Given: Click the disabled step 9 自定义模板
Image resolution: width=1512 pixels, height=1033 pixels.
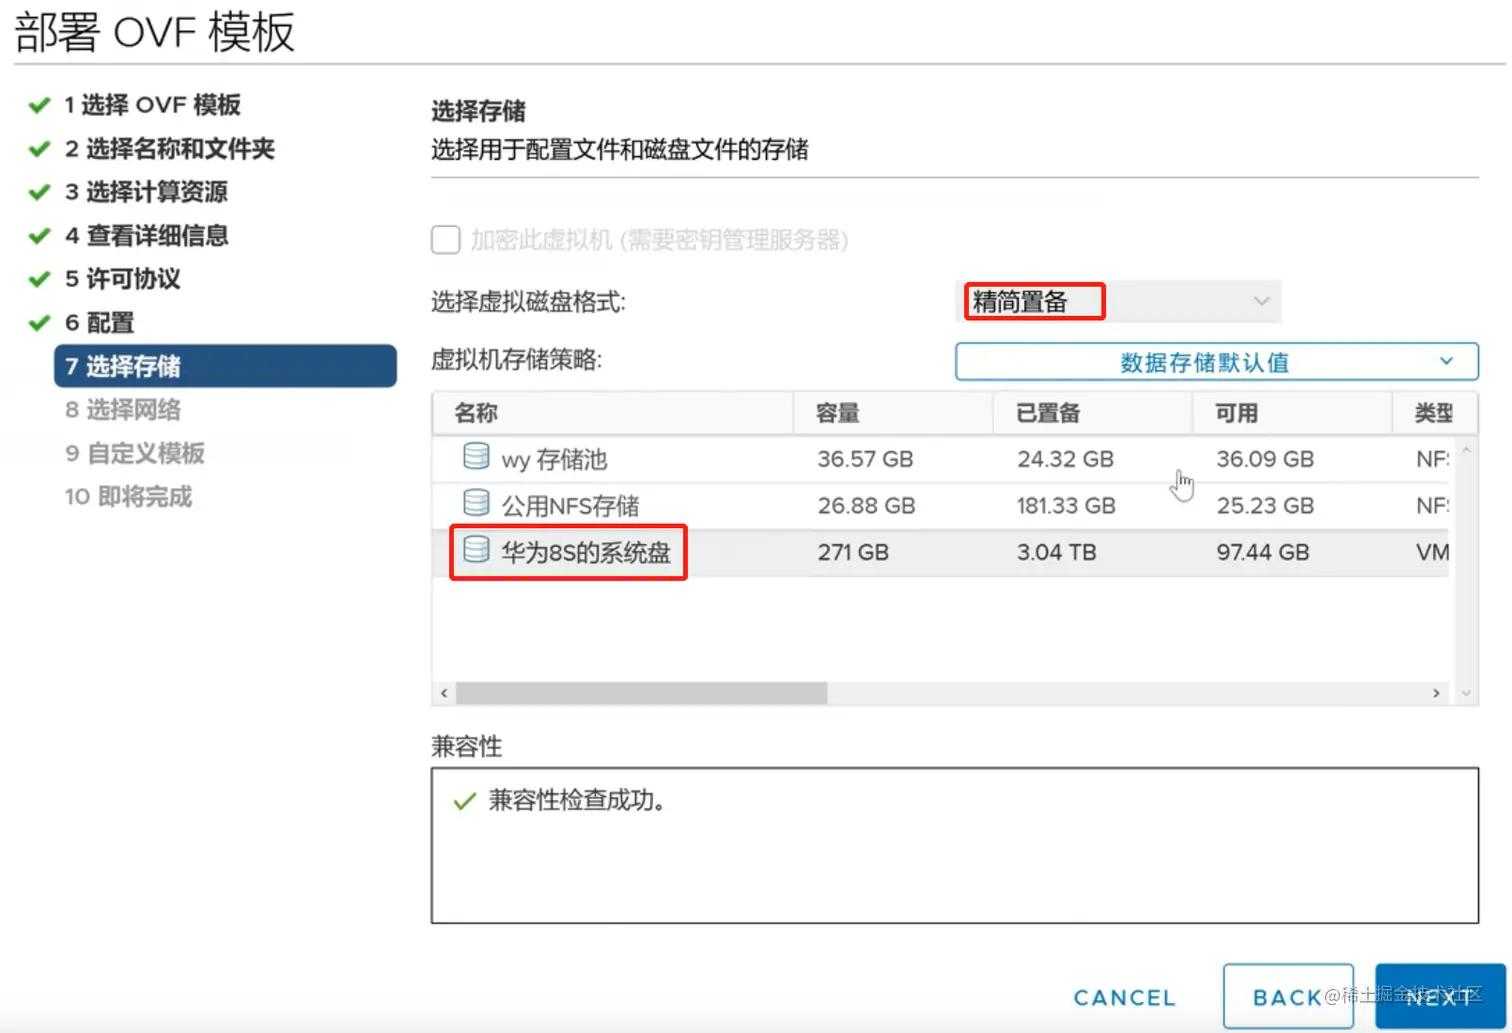Looking at the screenshot, I should 135,453.
